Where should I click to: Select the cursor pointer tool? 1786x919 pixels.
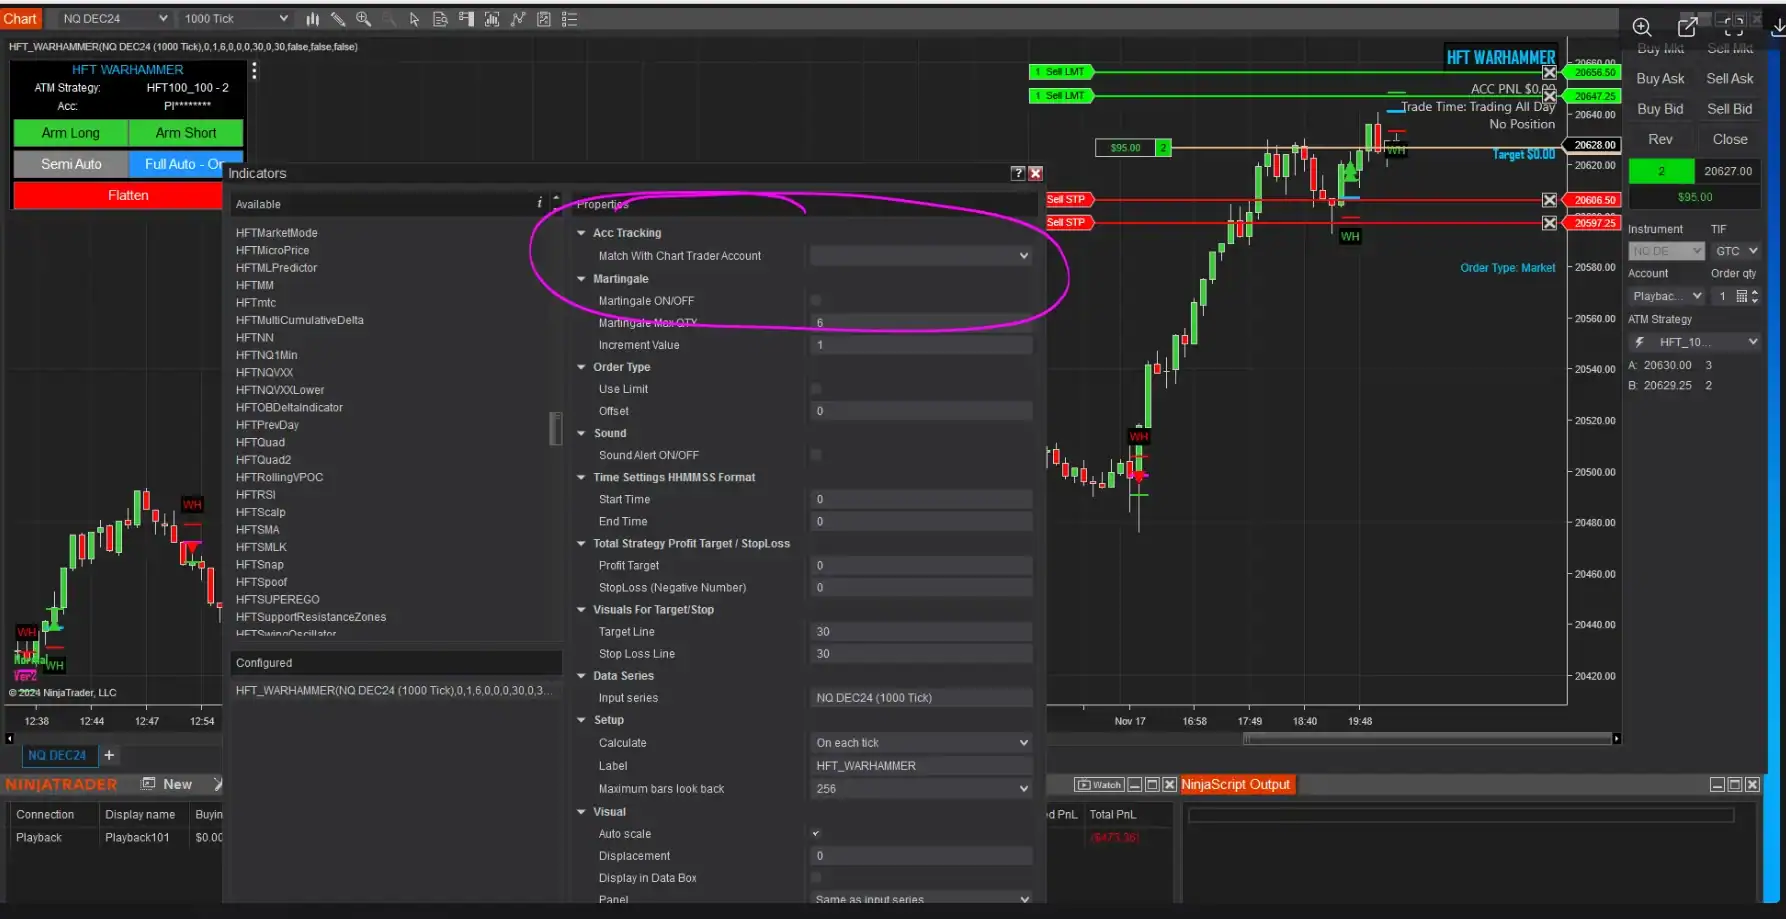click(x=414, y=19)
